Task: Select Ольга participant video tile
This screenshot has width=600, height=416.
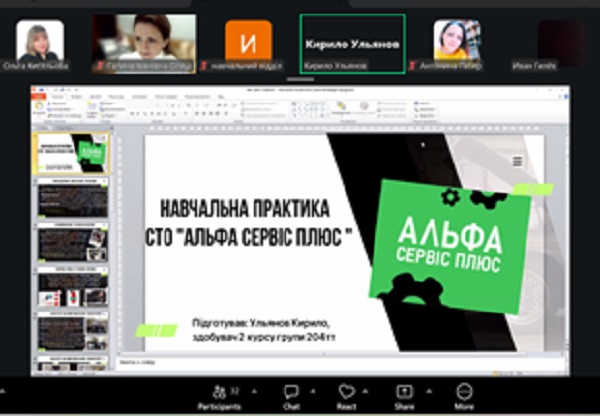Action: 41,43
